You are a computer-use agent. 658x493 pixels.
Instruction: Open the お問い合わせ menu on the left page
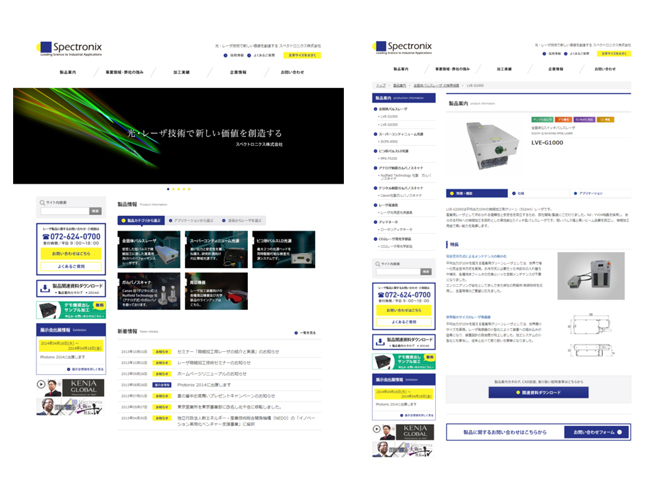coord(292,72)
